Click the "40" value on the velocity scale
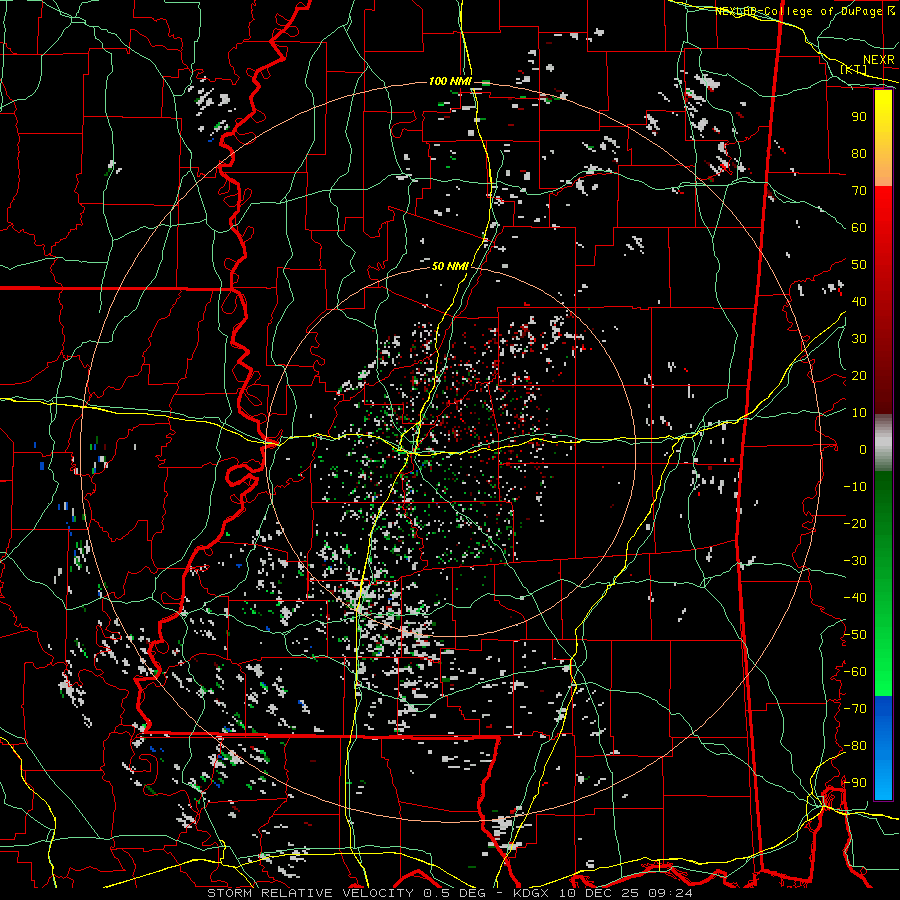The image size is (900, 900). 859,302
